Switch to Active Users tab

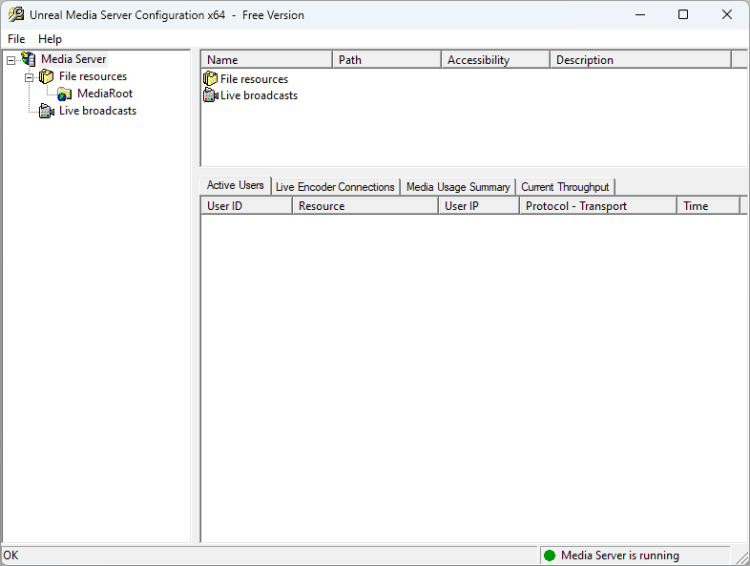coord(235,185)
